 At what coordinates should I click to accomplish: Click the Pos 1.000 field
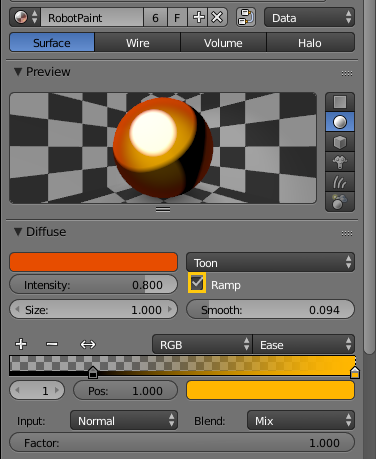pos(125,390)
